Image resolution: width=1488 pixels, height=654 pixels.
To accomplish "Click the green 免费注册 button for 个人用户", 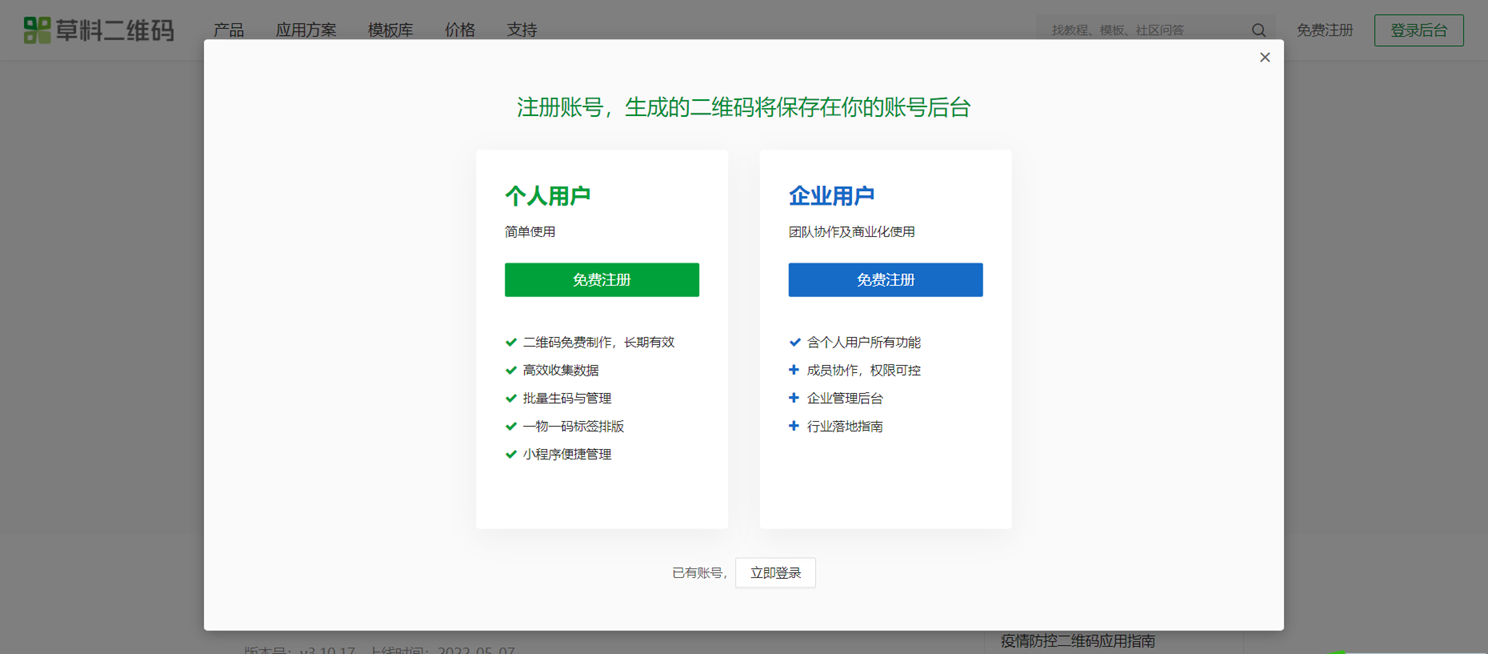I will (x=602, y=280).
